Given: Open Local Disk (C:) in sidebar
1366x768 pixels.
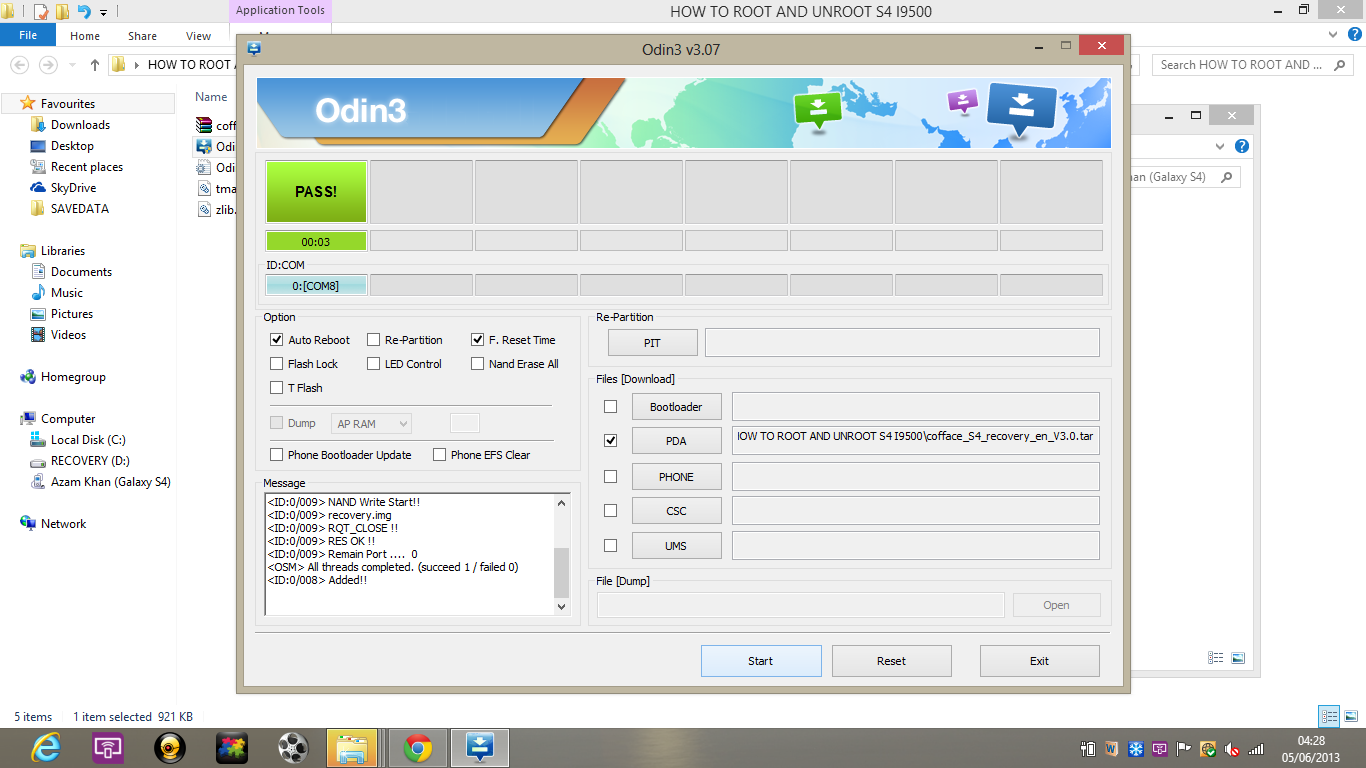Looking at the screenshot, I should click(x=88, y=440).
